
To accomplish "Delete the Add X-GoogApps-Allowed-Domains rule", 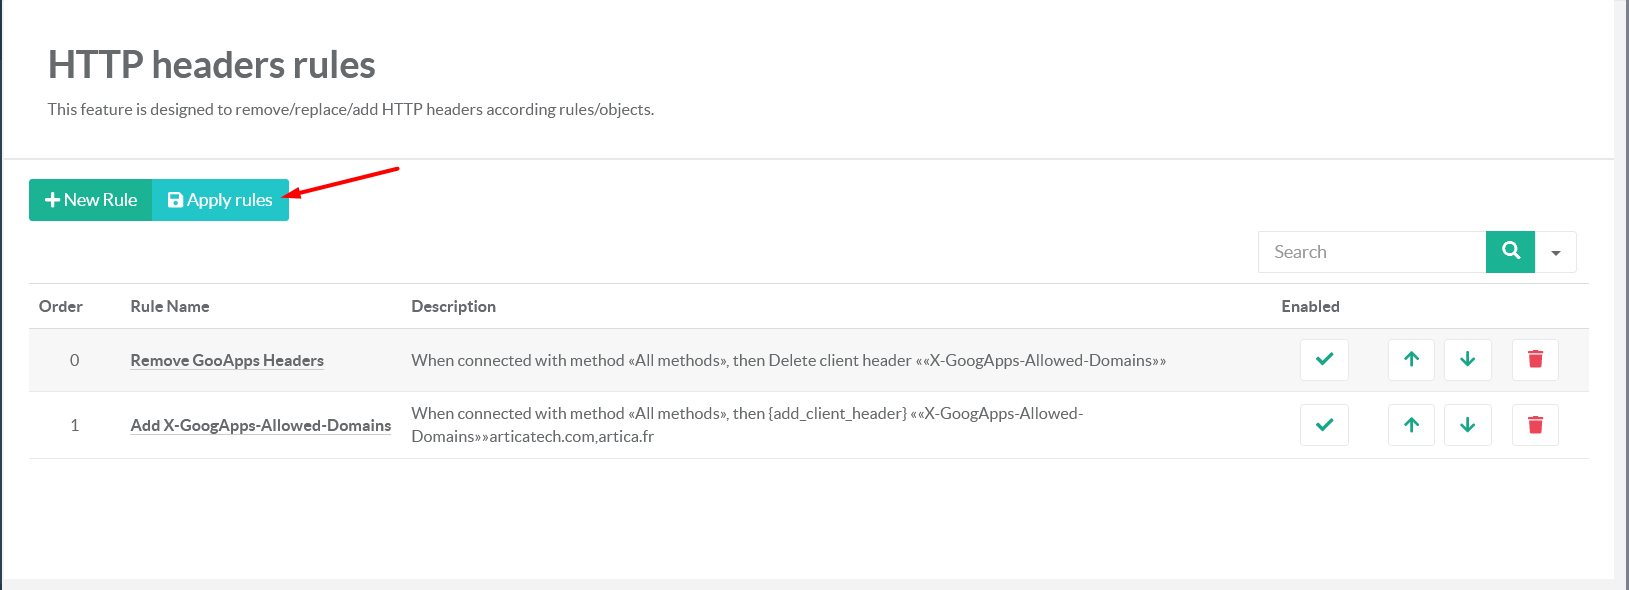I will tap(1535, 425).
